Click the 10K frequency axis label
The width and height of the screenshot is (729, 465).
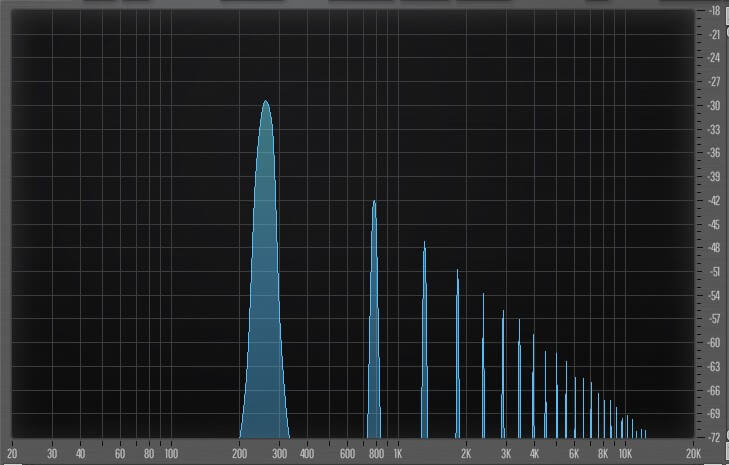pos(624,453)
